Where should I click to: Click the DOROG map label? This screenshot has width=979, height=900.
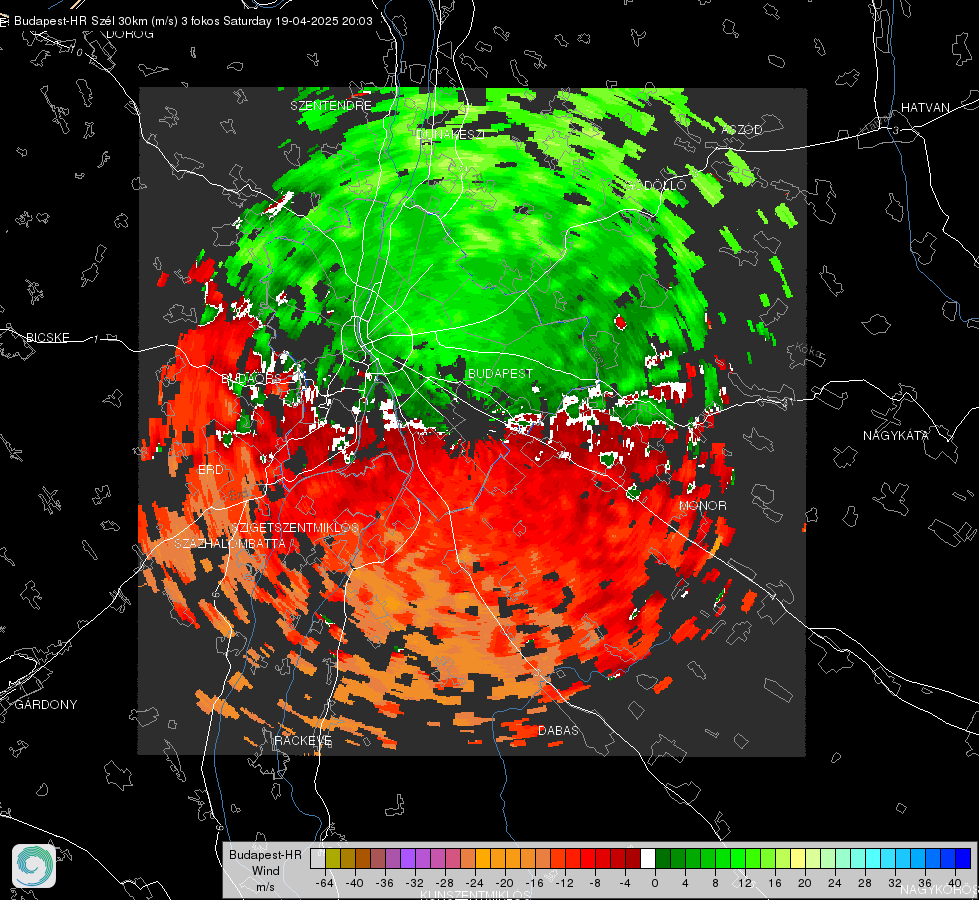(130, 34)
